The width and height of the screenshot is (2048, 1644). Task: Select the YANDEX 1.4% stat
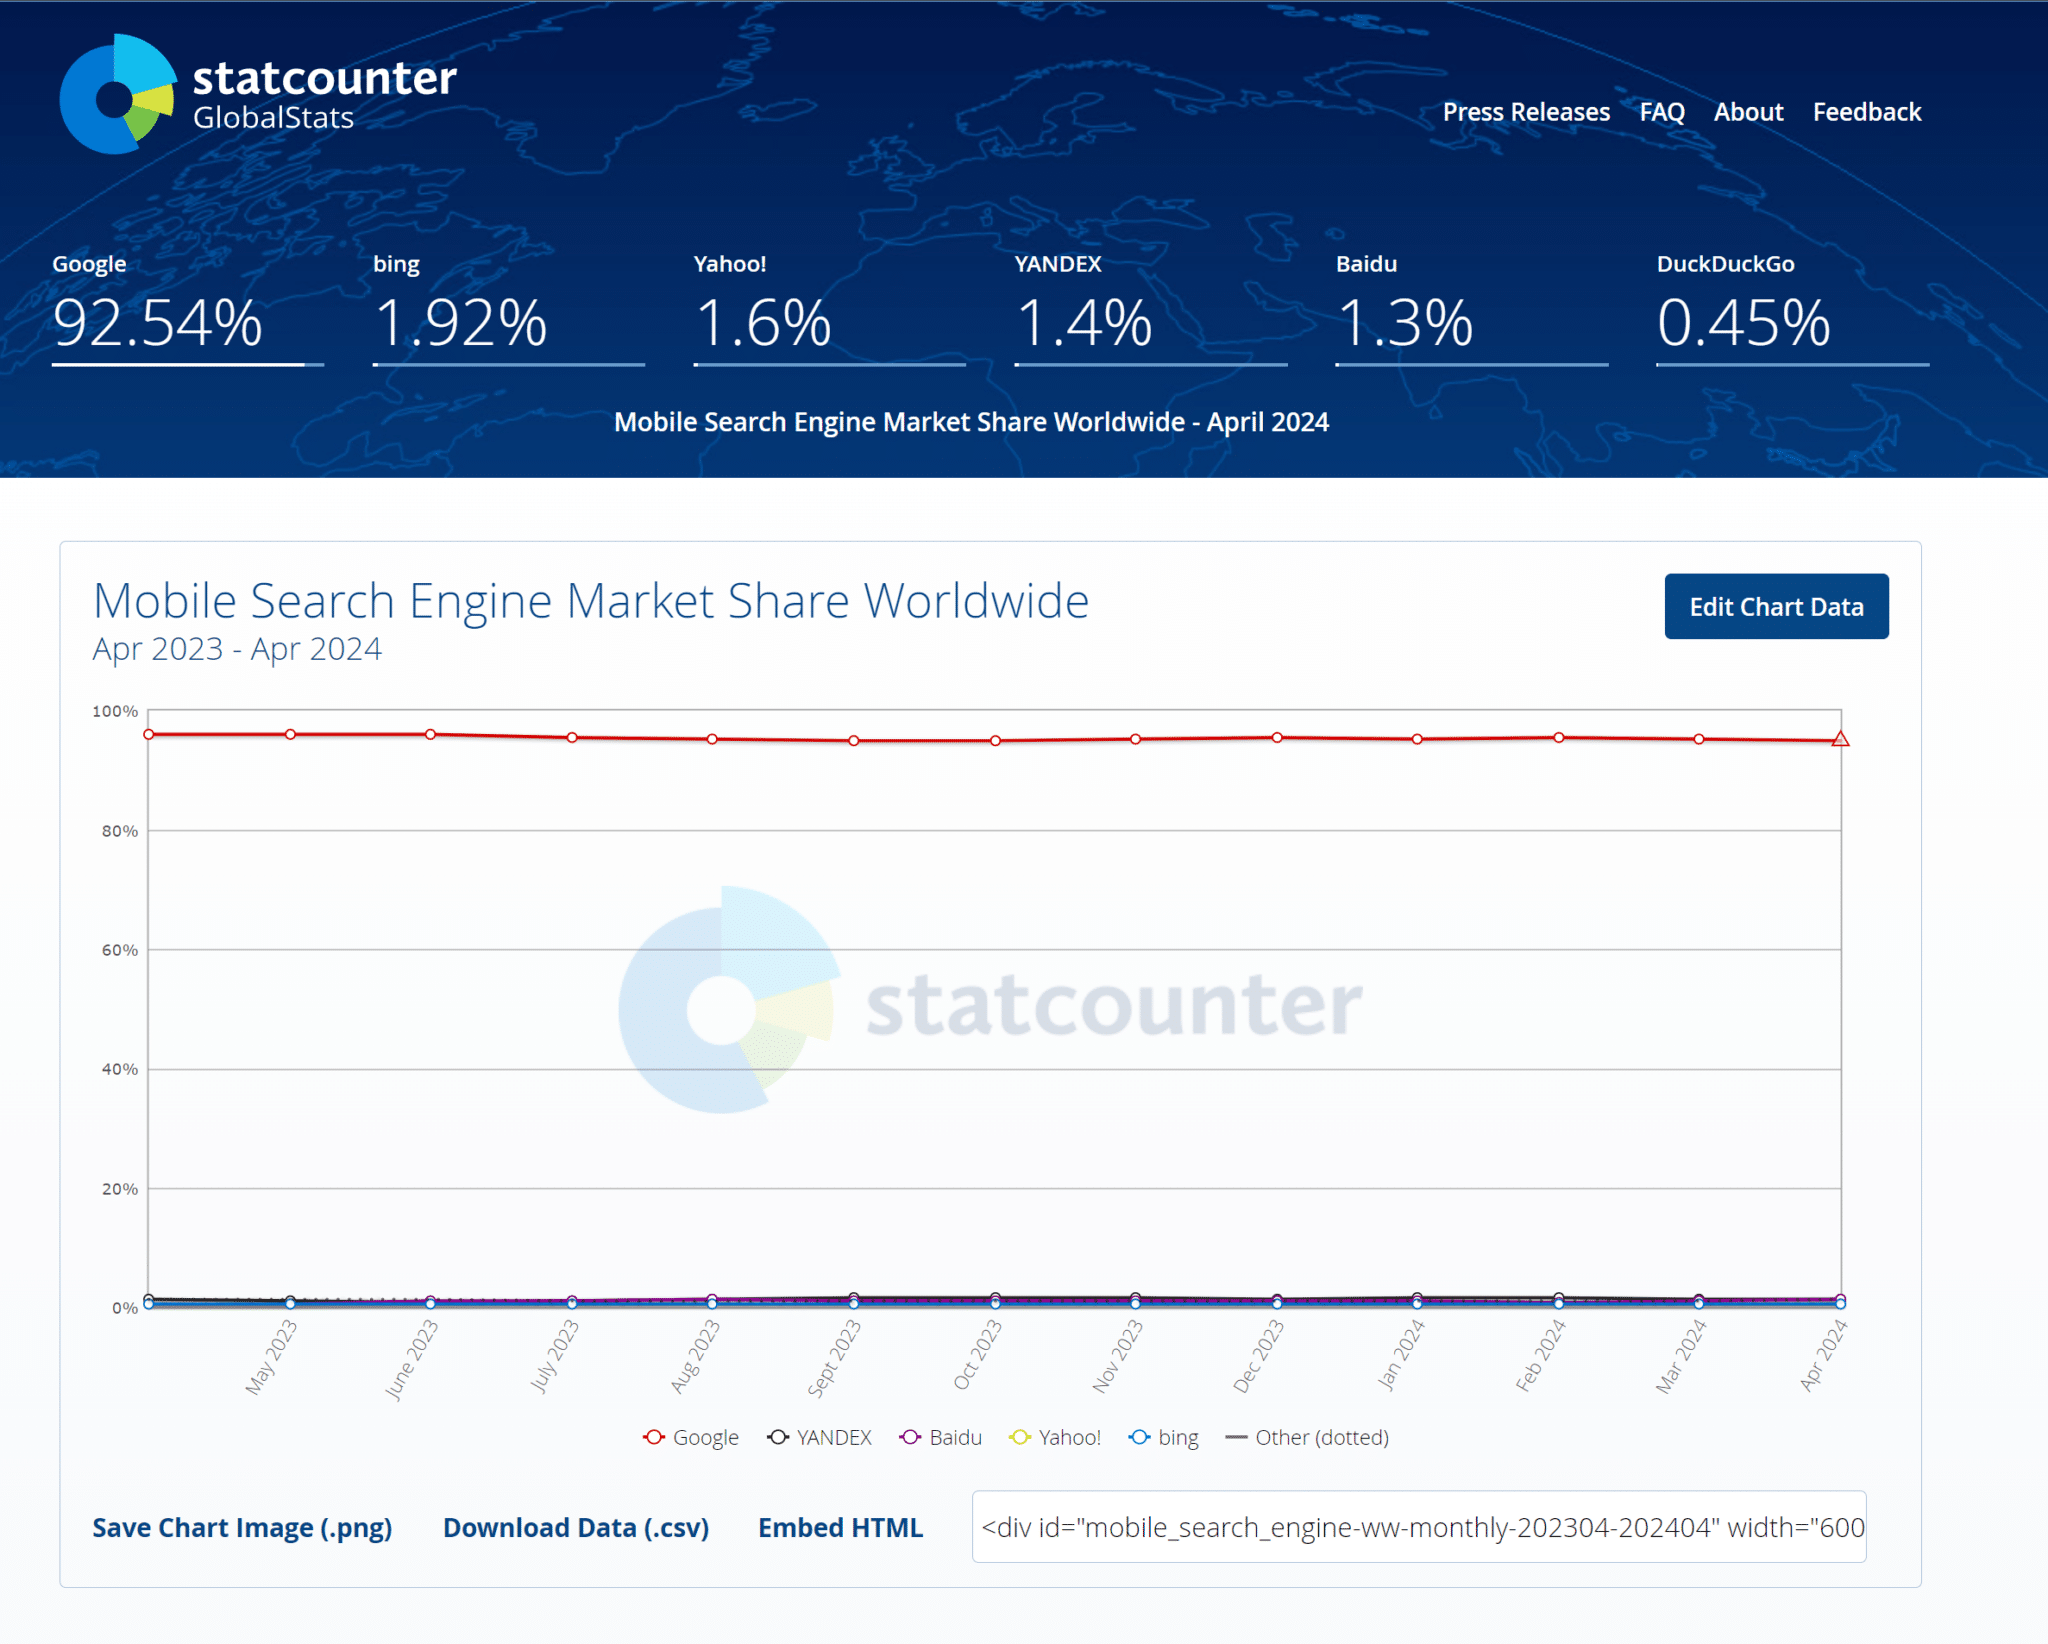point(1150,308)
